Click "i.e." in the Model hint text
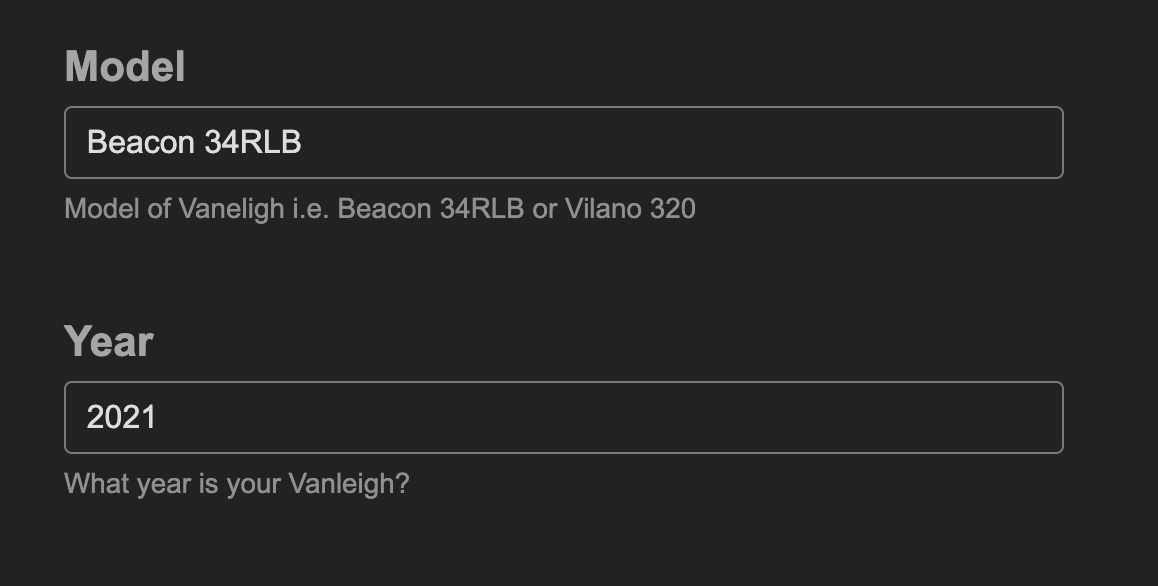1158x586 pixels. [314, 209]
